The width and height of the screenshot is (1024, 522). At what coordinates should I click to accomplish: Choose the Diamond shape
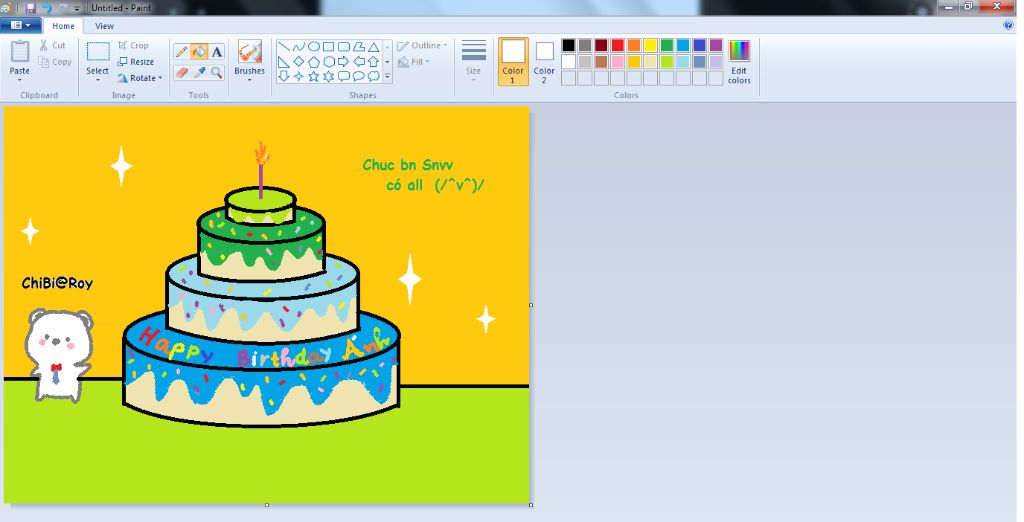click(298, 61)
